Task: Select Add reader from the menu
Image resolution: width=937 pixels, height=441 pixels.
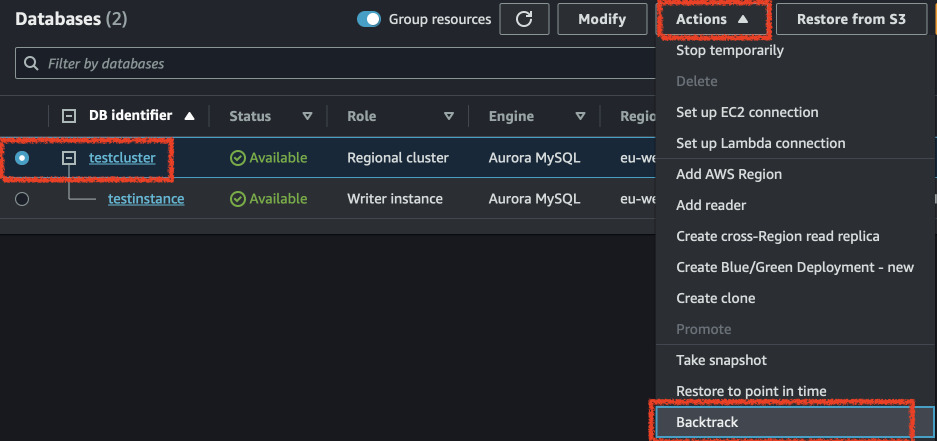Action: pyautogui.click(x=711, y=205)
